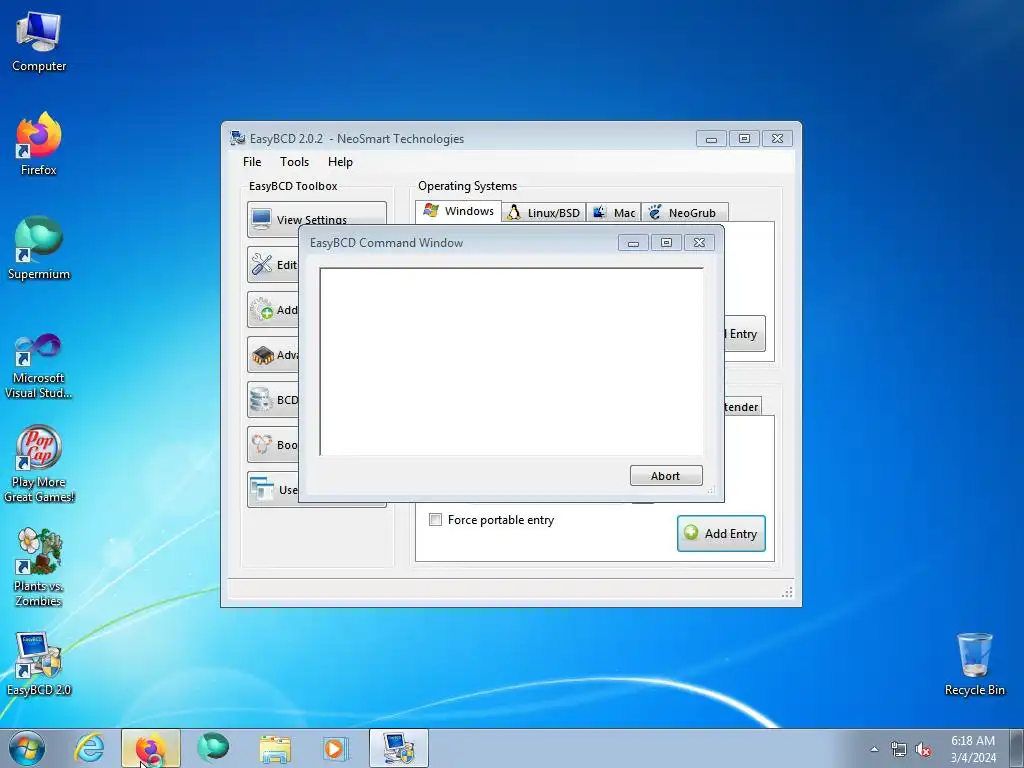Click the Add entry gear icon in toolbox

coord(262,310)
